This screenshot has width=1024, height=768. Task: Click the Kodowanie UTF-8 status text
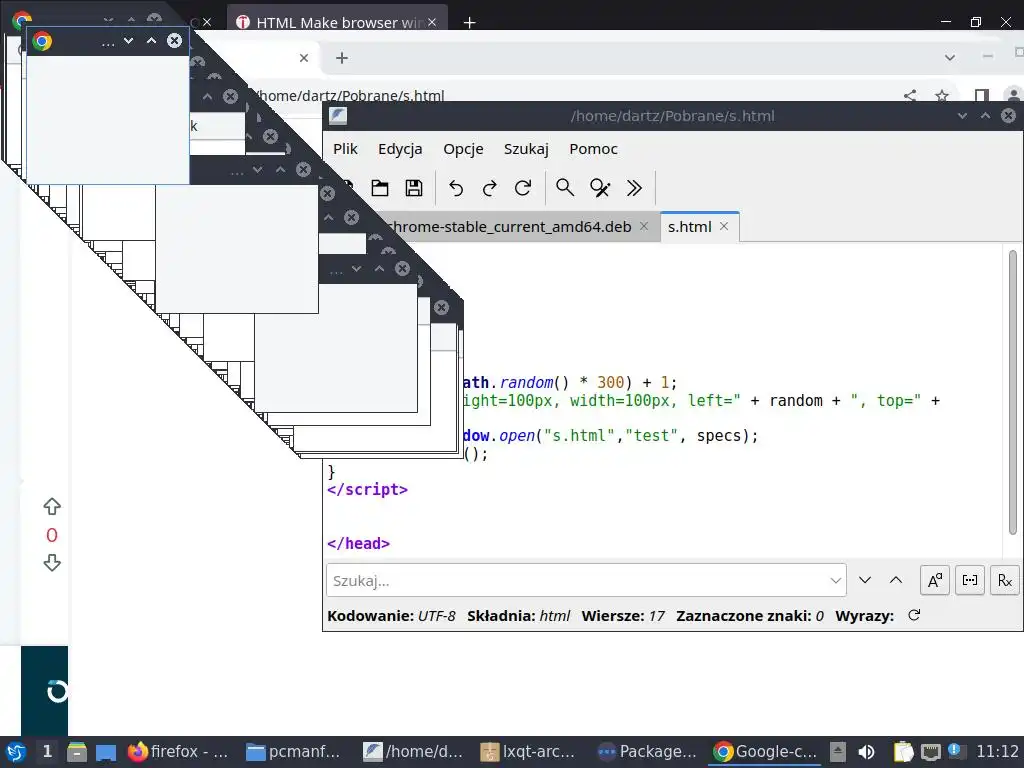click(x=391, y=616)
